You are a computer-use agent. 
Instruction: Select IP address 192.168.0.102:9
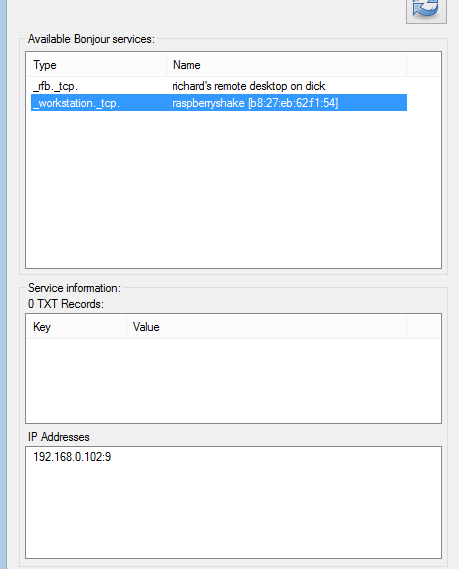[x=72, y=457]
